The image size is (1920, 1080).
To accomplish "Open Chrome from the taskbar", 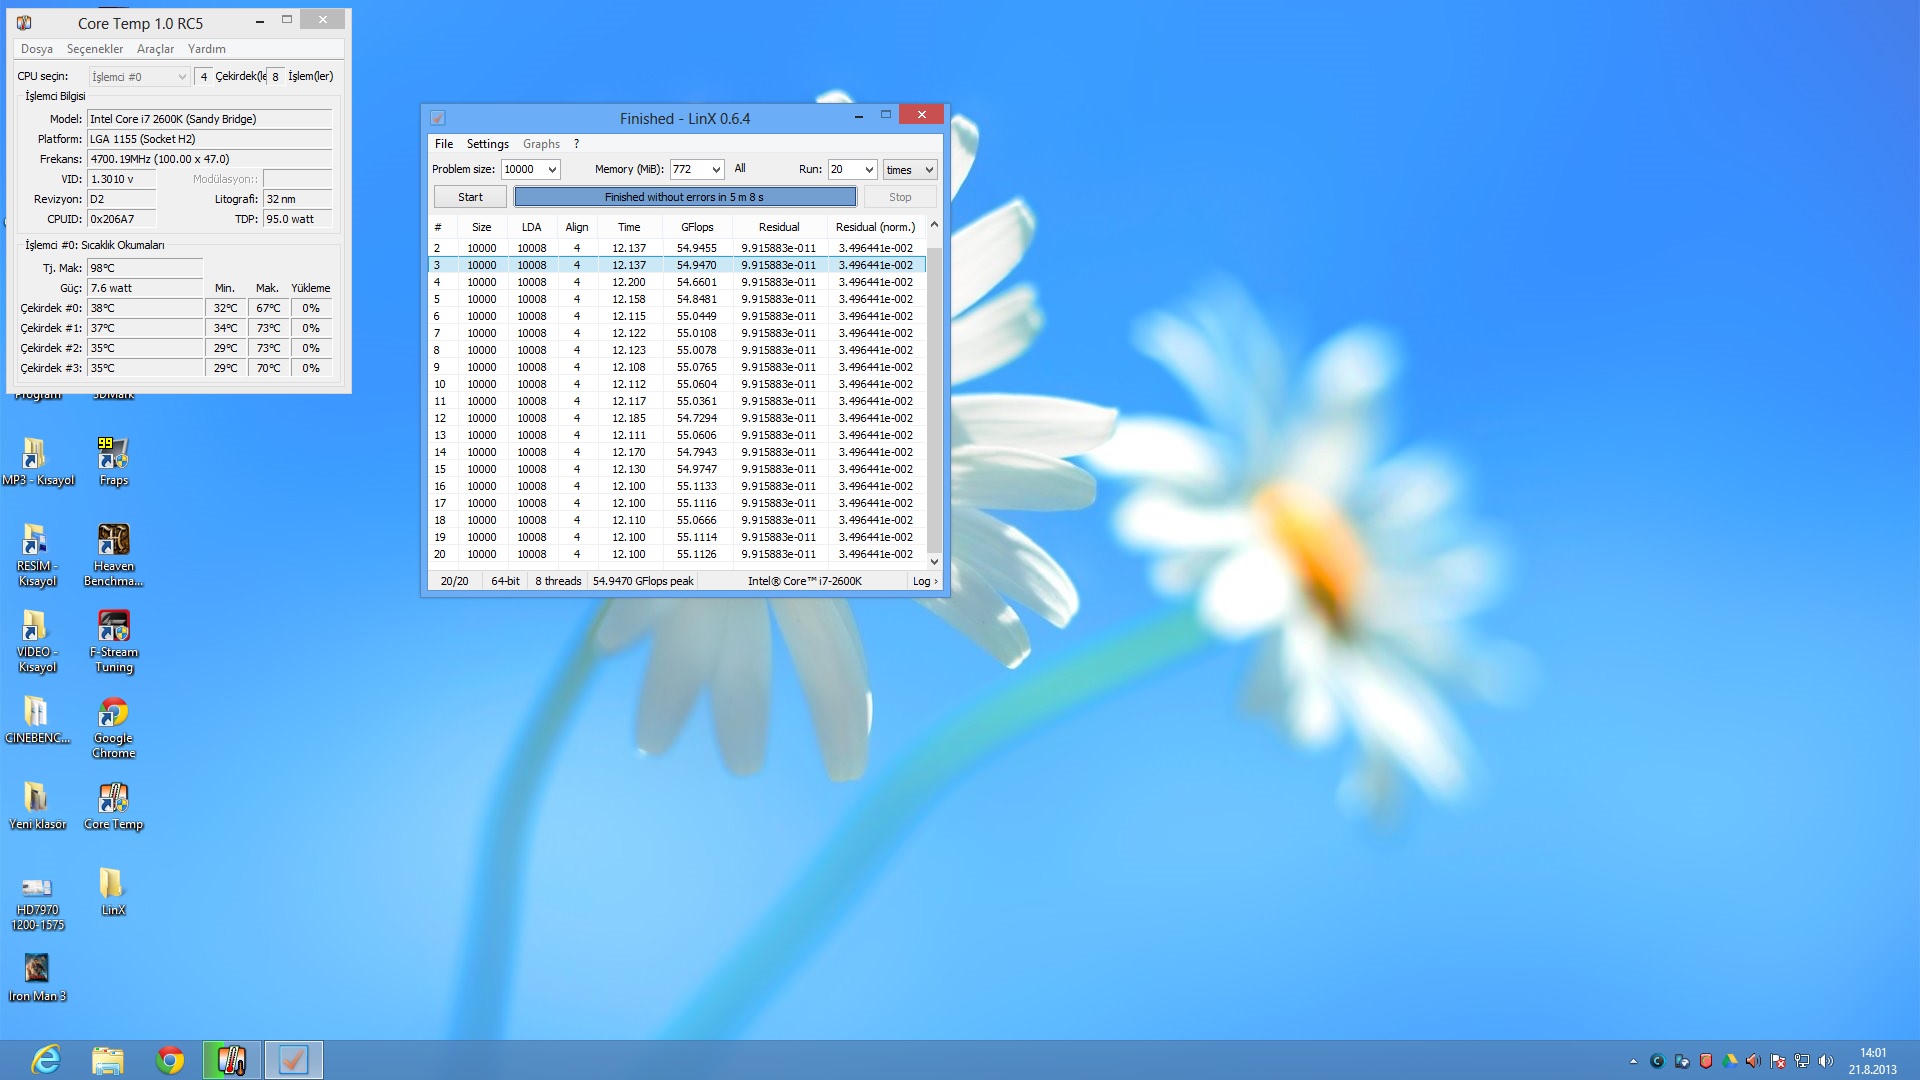I will pyautogui.click(x=170, y=1060).
